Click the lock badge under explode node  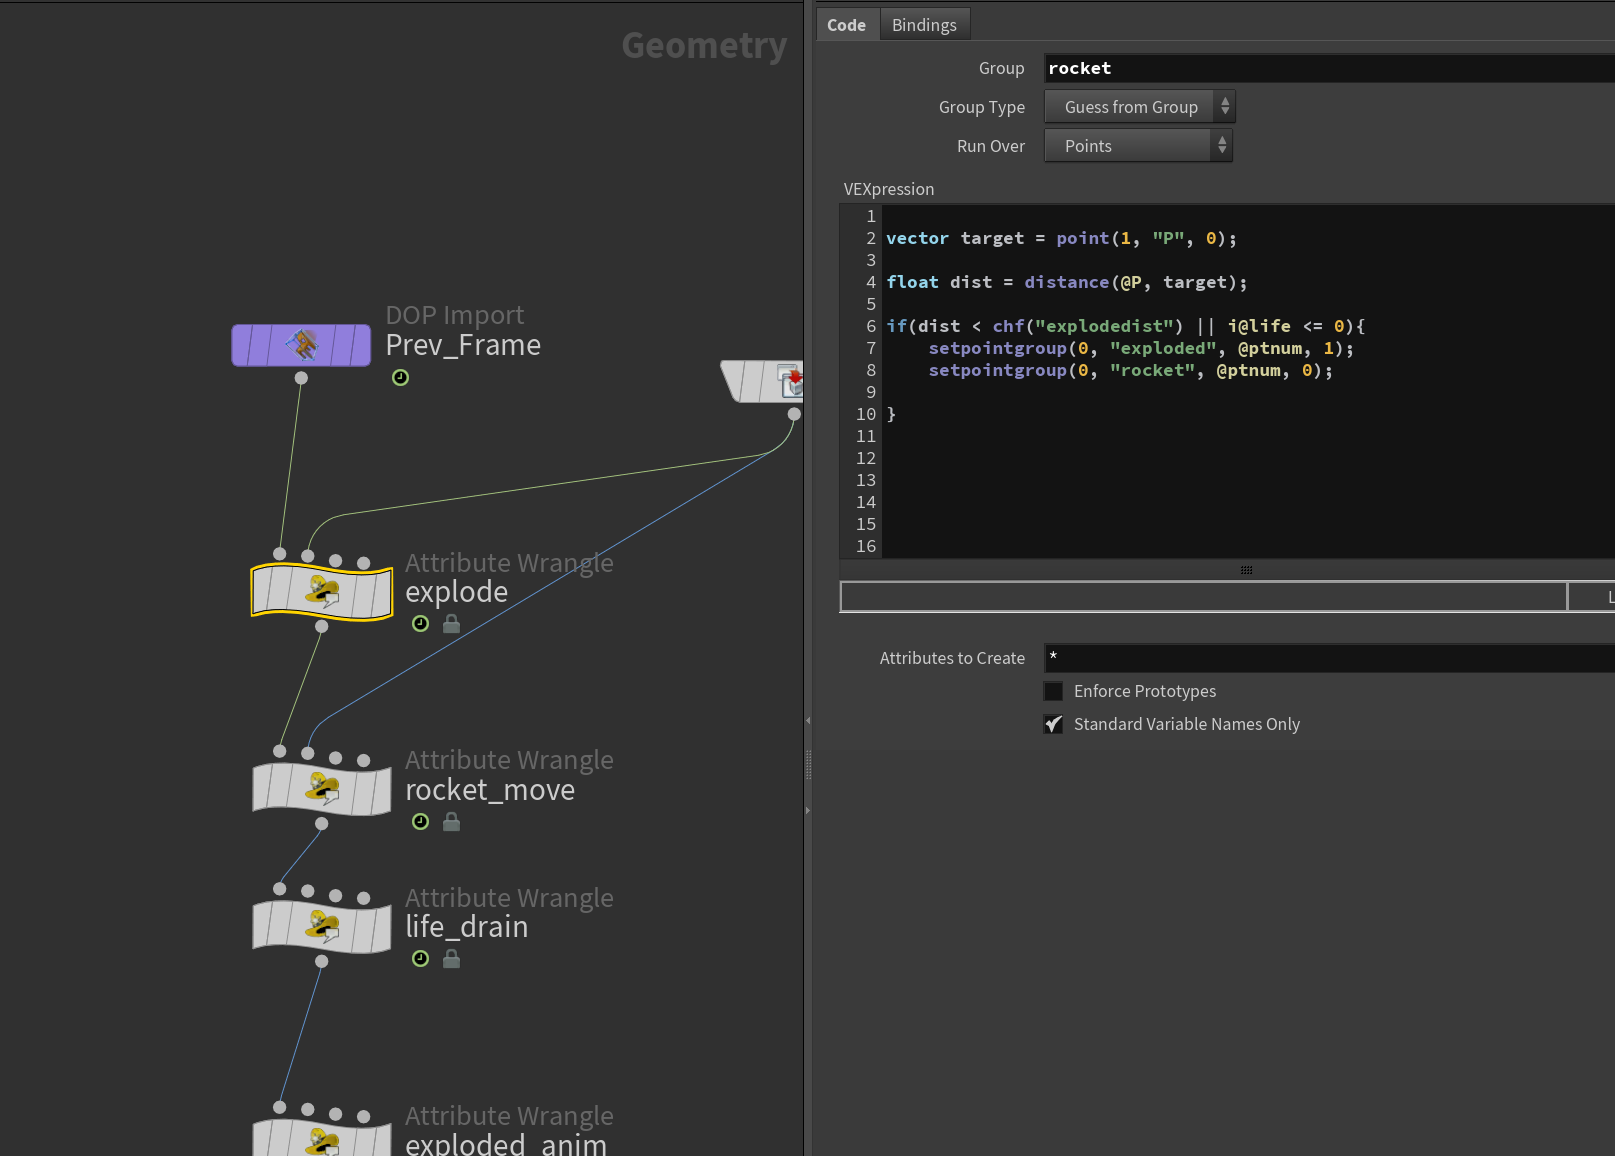[x=452, y=624]
